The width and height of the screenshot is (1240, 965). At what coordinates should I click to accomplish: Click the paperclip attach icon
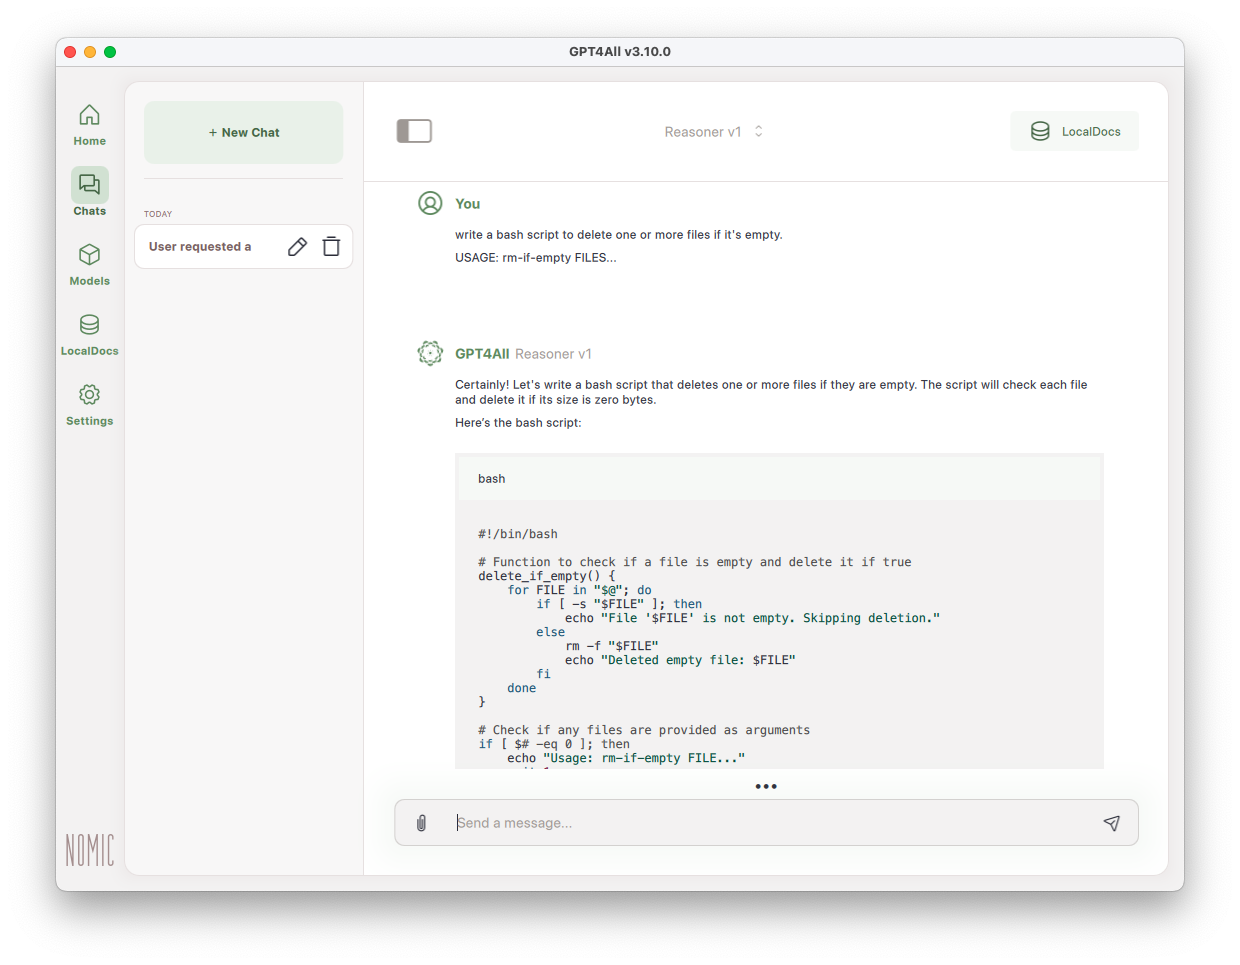421,823
